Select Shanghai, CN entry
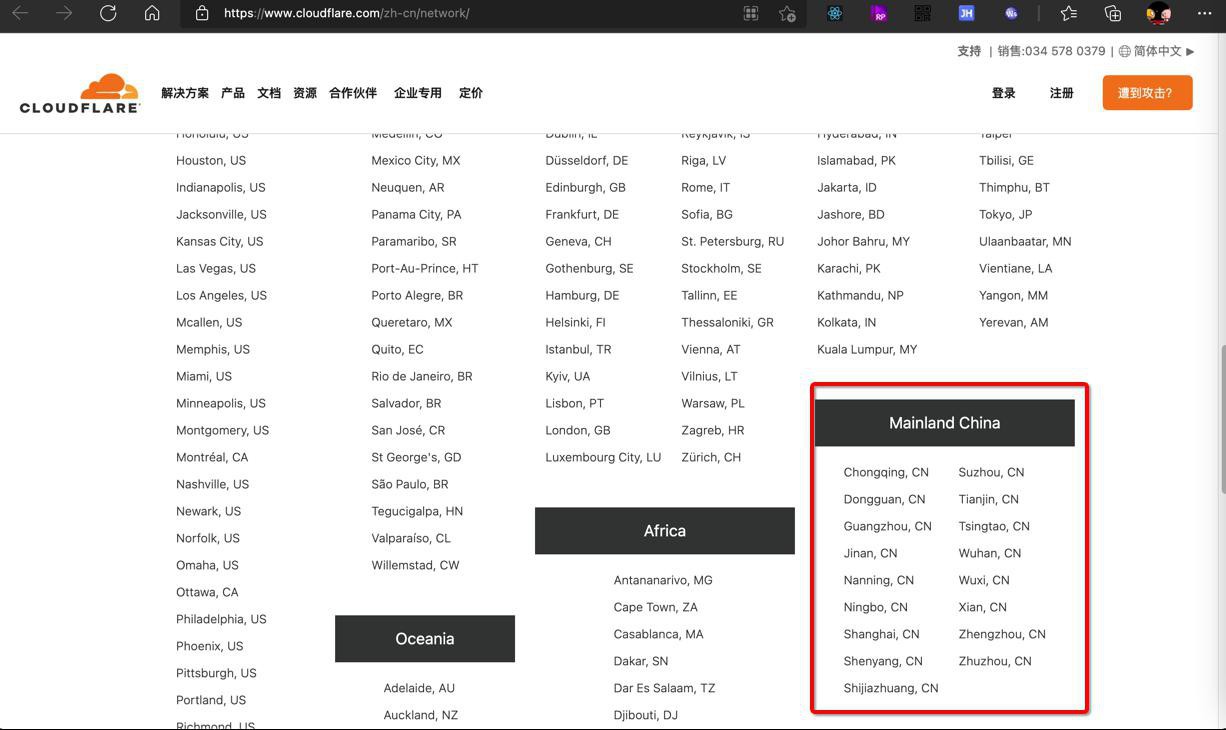Viewport: 1226px width, 730px height. coord(881,634)
